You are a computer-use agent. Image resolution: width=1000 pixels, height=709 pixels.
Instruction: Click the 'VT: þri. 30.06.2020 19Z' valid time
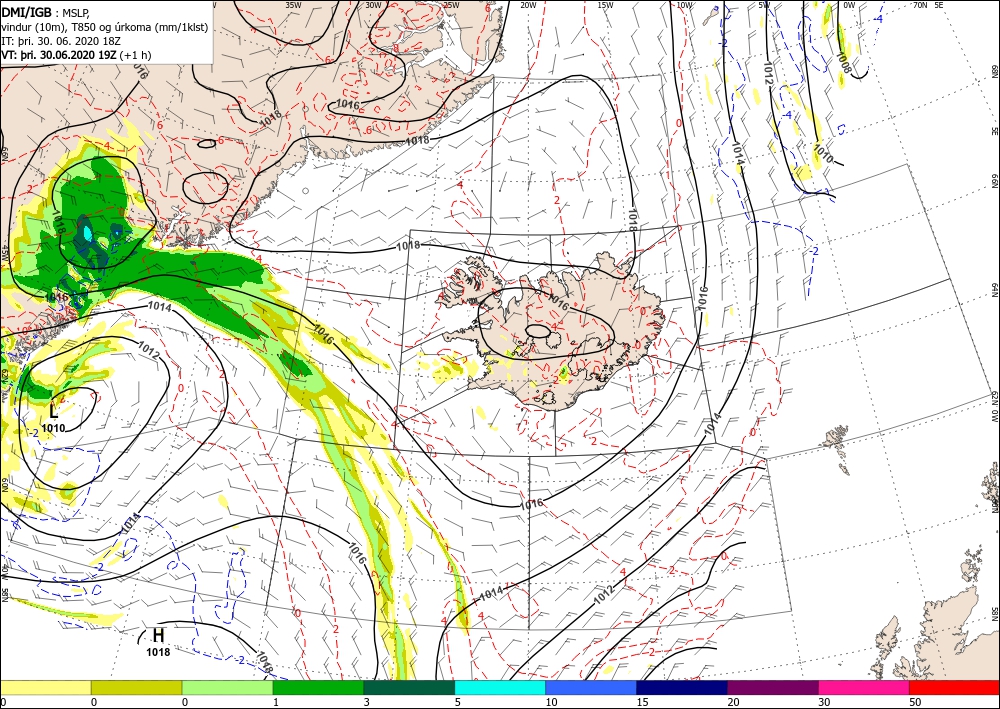click(x=61, y=55)
